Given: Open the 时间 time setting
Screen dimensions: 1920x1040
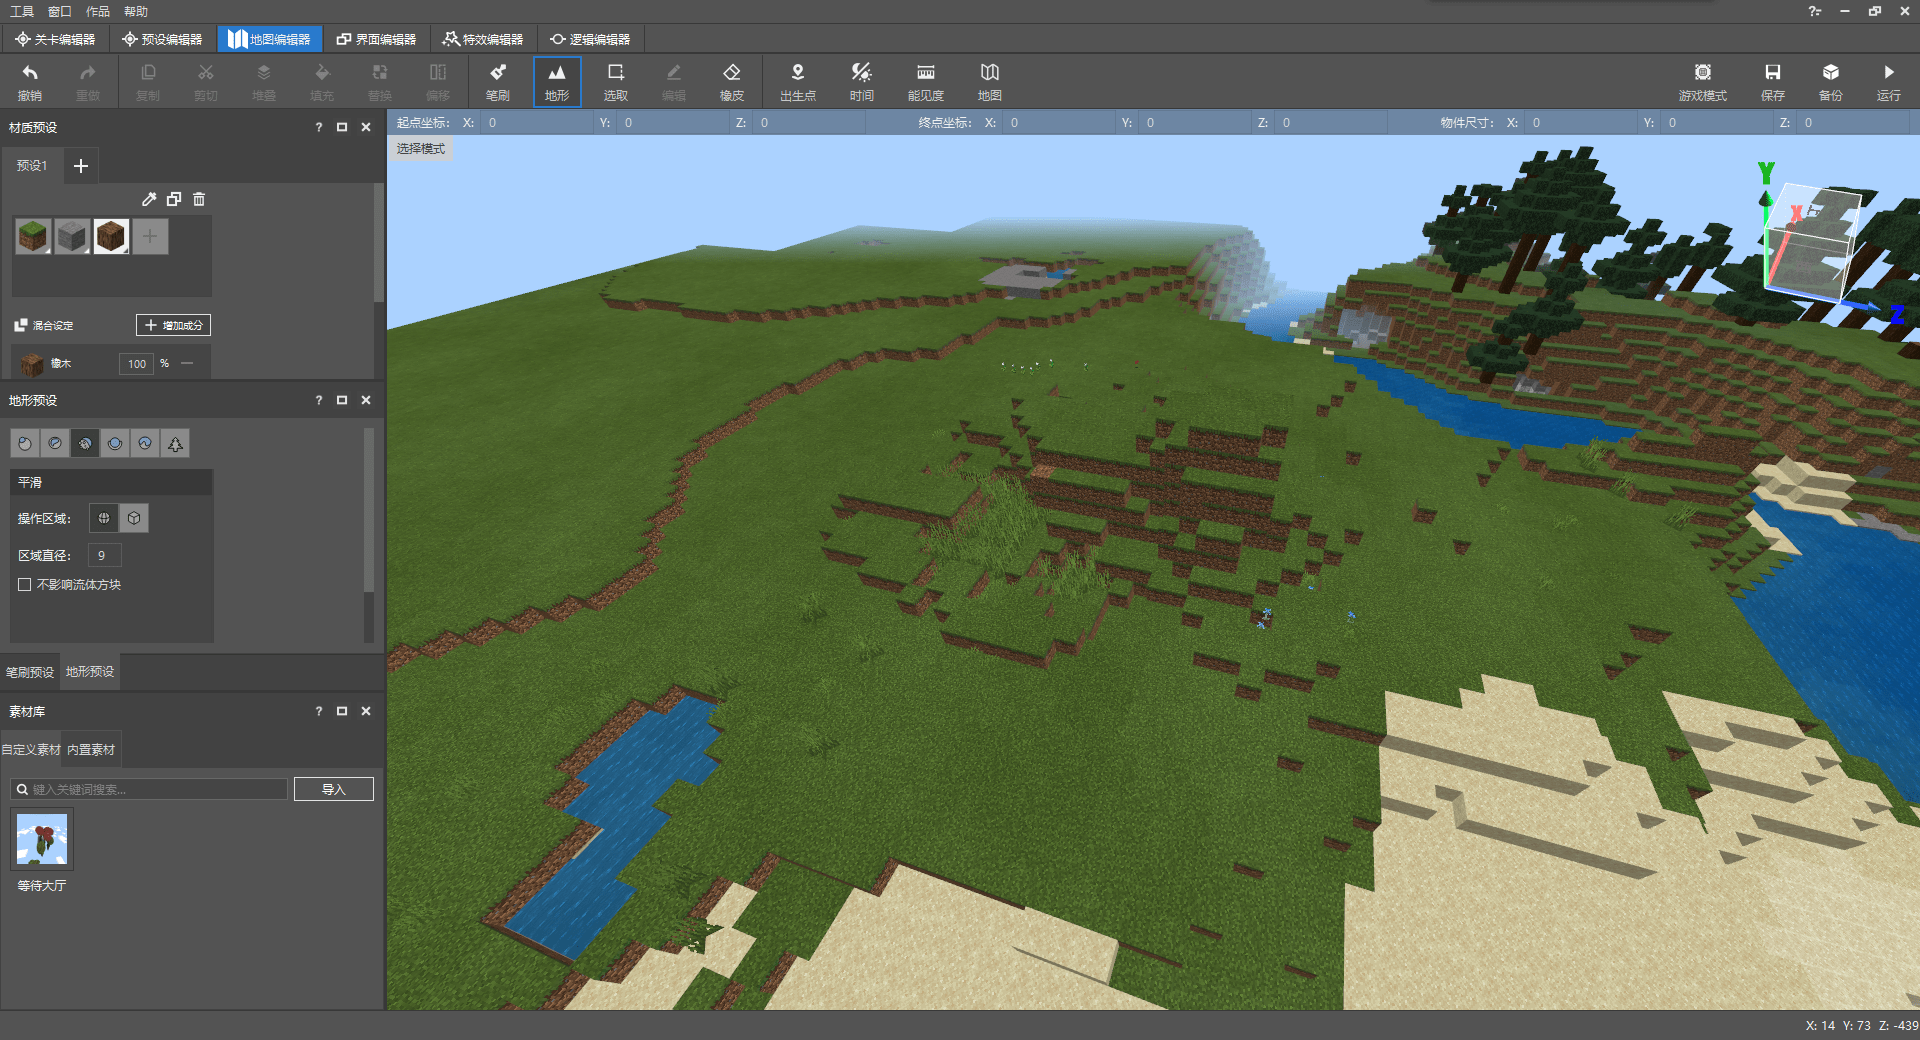Looking at the screenshot, I should [x=861, y=81].
